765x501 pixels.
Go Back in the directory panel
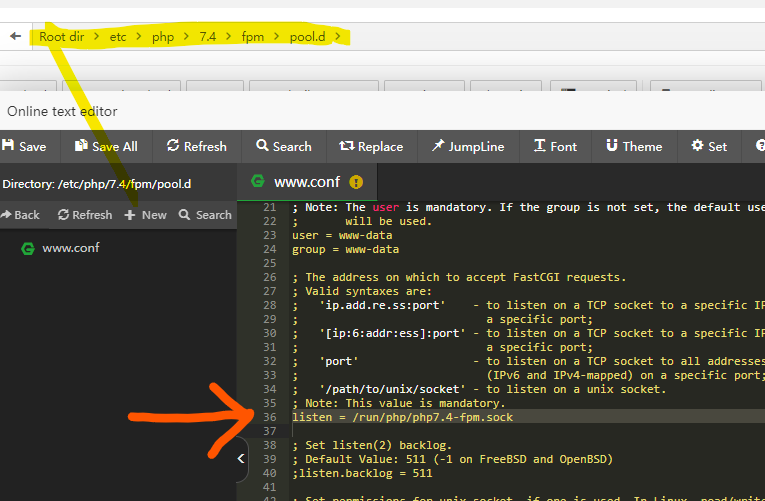(x=20, y=215)
